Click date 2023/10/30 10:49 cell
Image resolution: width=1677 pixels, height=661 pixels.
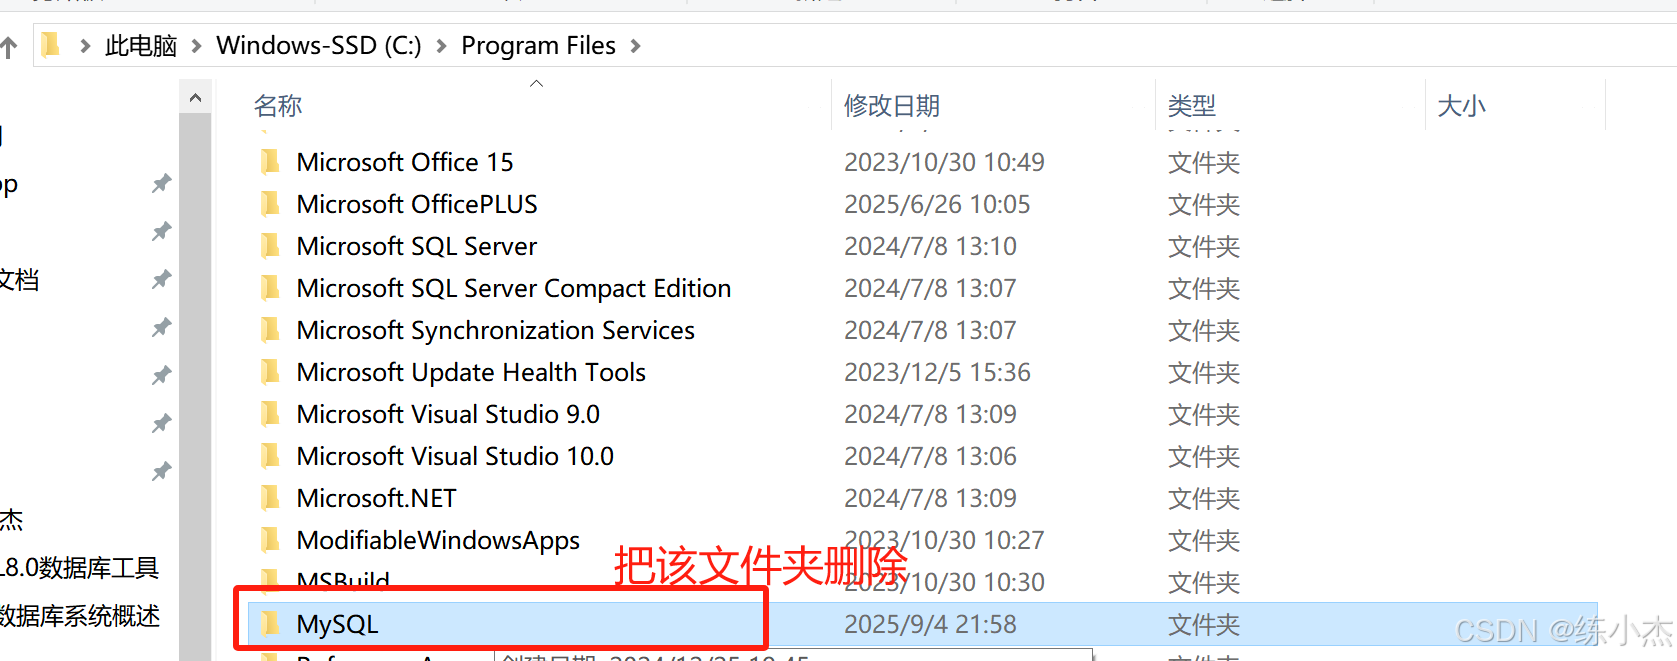(944, 162)
